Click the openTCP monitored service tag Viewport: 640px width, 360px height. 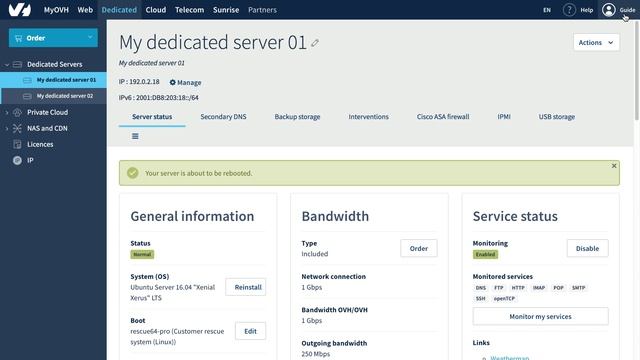click(504, 298)
